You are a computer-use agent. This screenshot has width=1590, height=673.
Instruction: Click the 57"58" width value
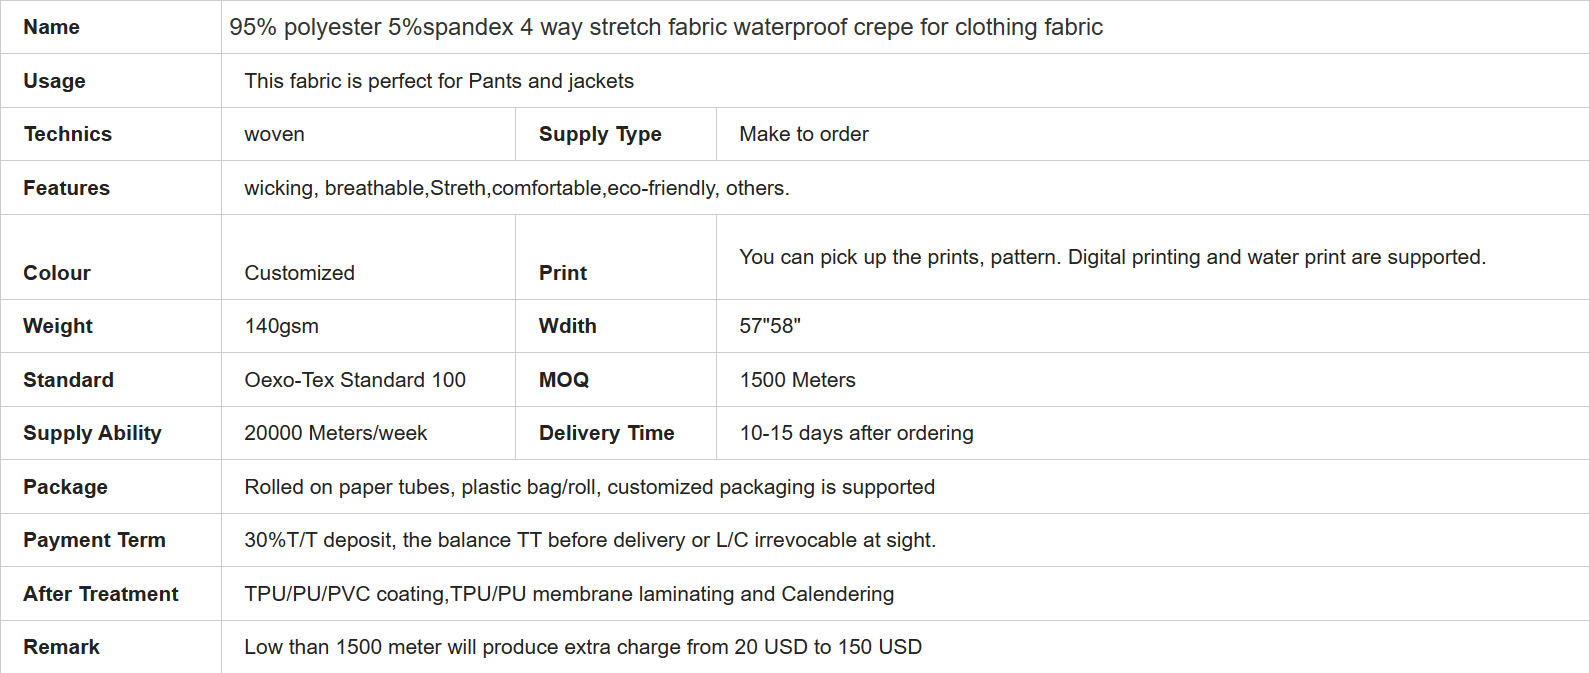point(770,326)
